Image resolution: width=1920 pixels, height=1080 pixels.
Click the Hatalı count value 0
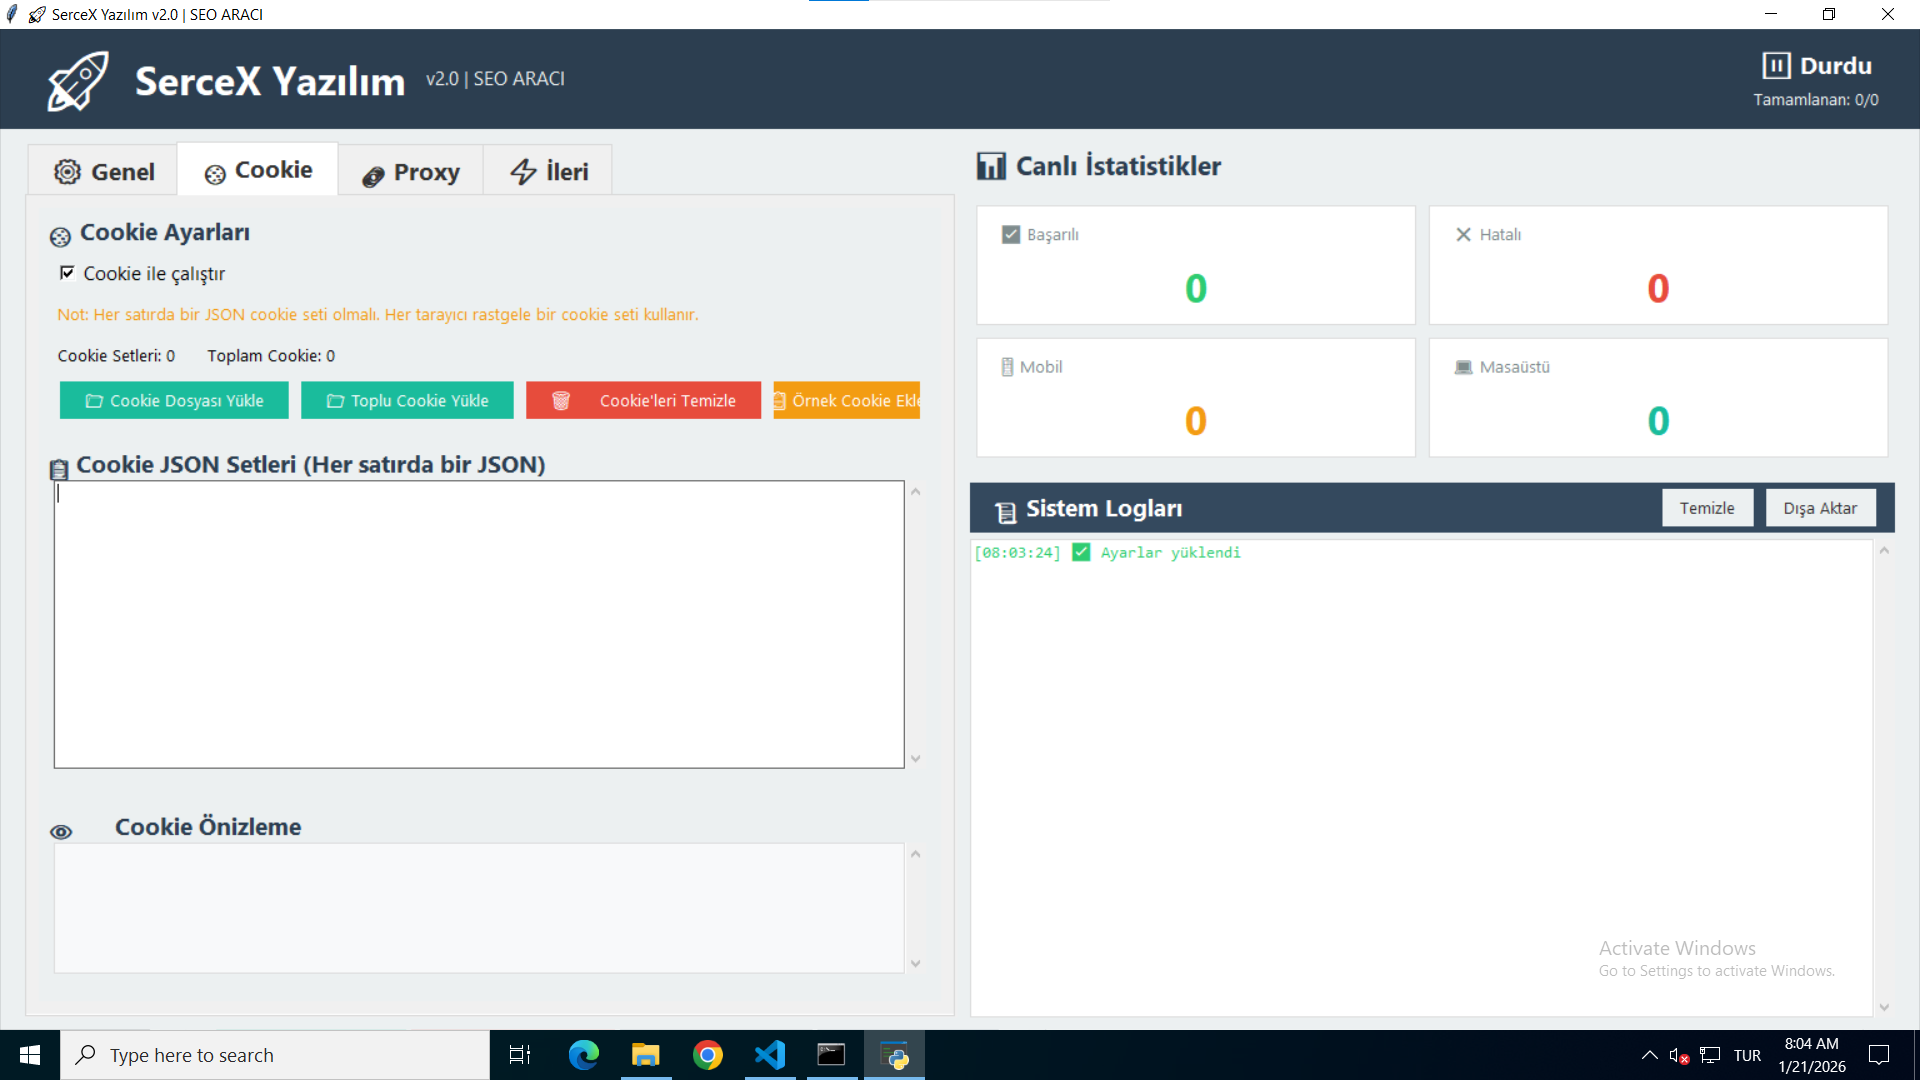[x=1658, y=288]
